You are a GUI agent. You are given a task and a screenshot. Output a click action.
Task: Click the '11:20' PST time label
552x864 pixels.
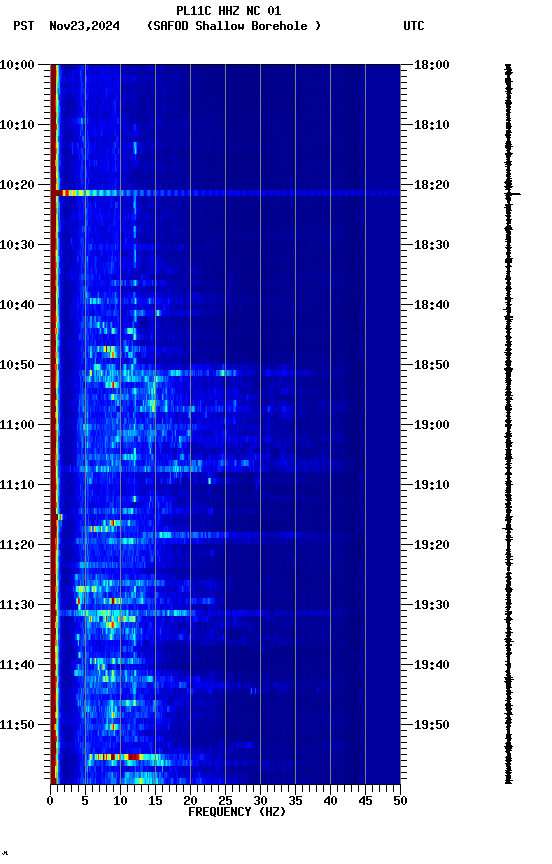pos(17,546)
